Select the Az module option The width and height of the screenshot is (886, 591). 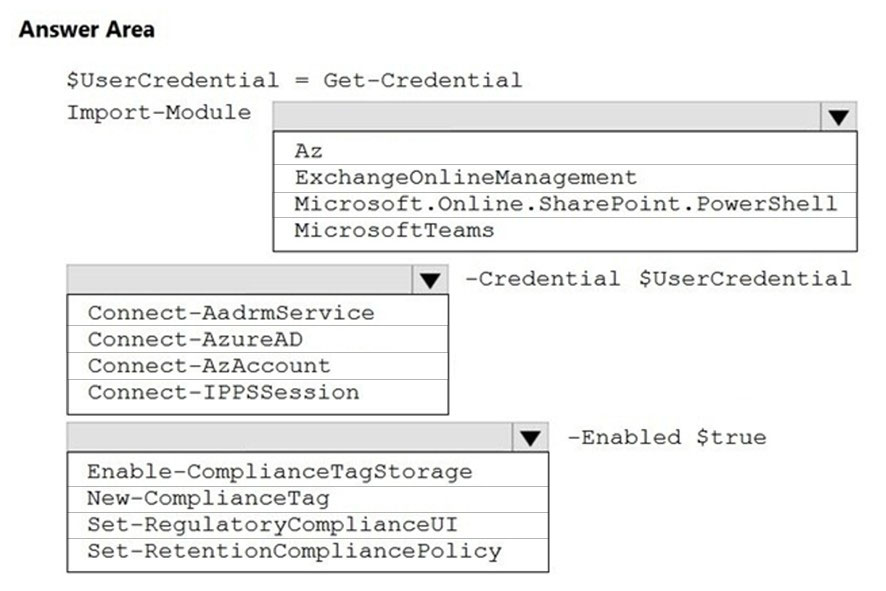(x=565, y=151)
